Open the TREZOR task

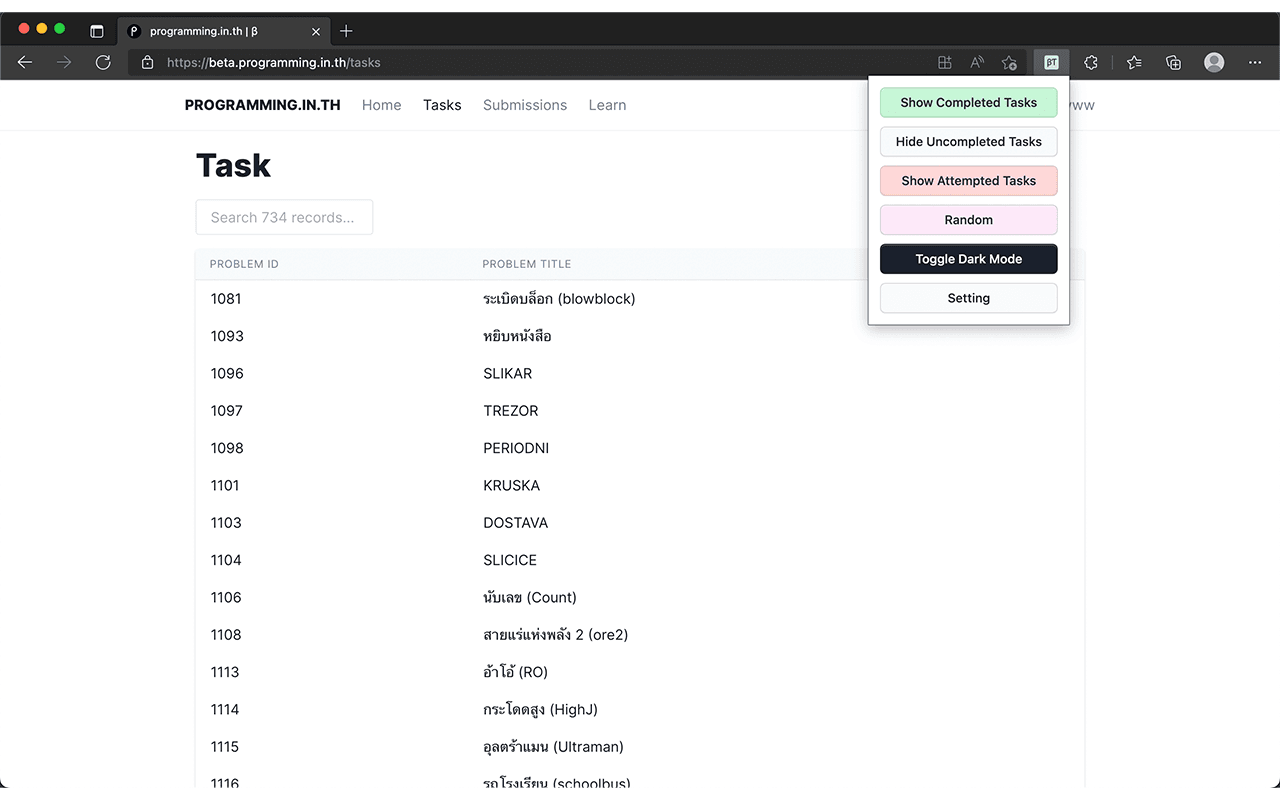click(511, 411)
